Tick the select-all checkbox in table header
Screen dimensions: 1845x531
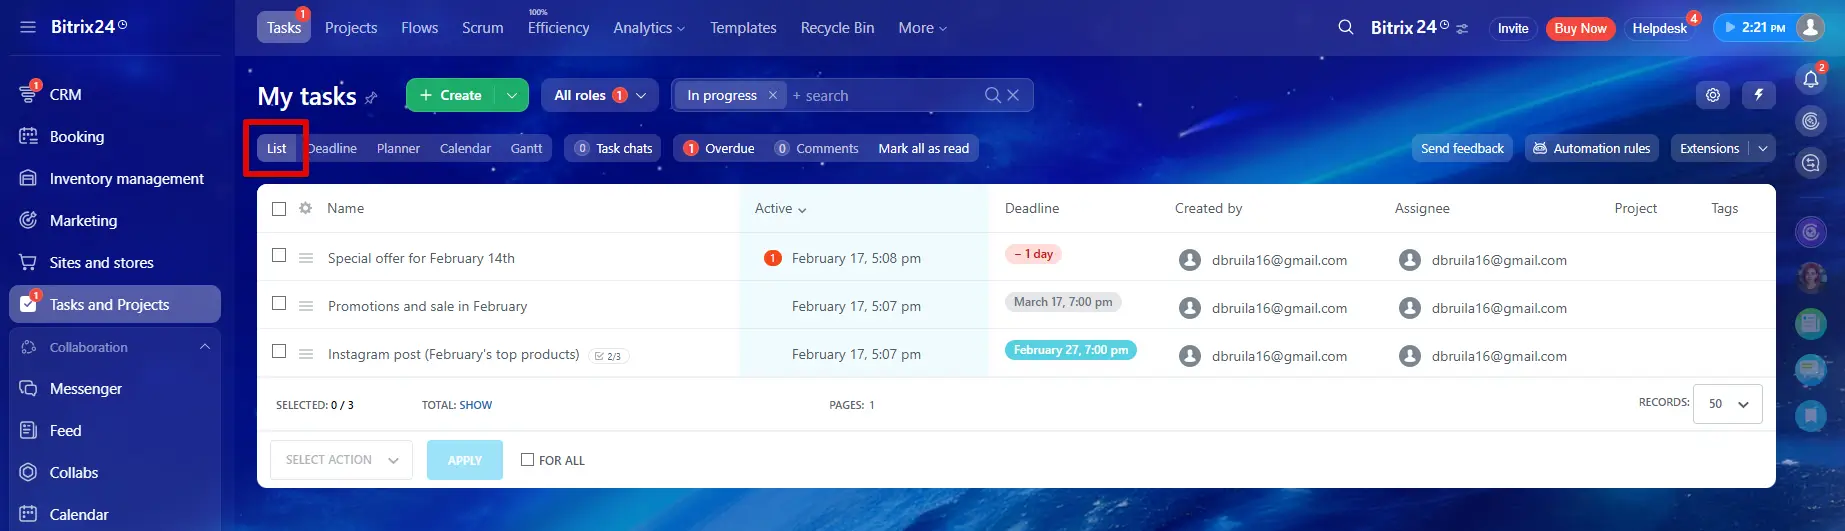click(x=279, y=209)
